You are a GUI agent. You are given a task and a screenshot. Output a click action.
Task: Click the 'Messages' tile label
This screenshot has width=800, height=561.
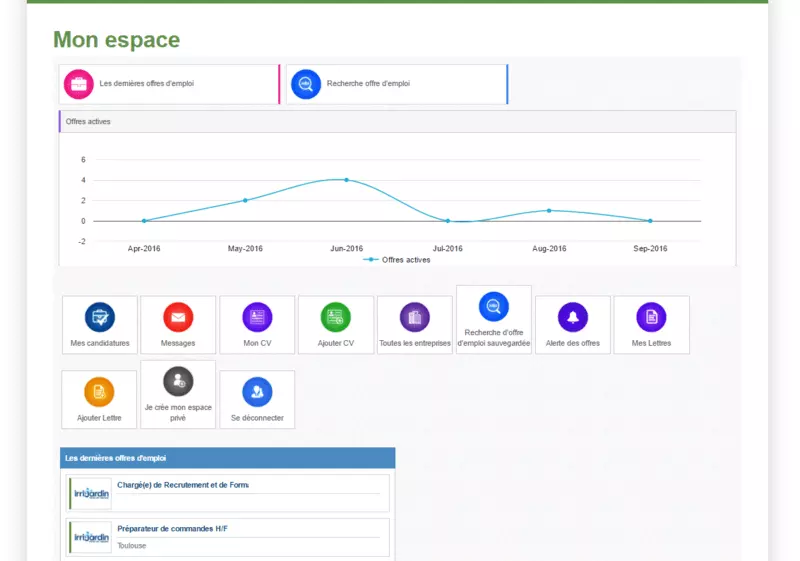178,343
